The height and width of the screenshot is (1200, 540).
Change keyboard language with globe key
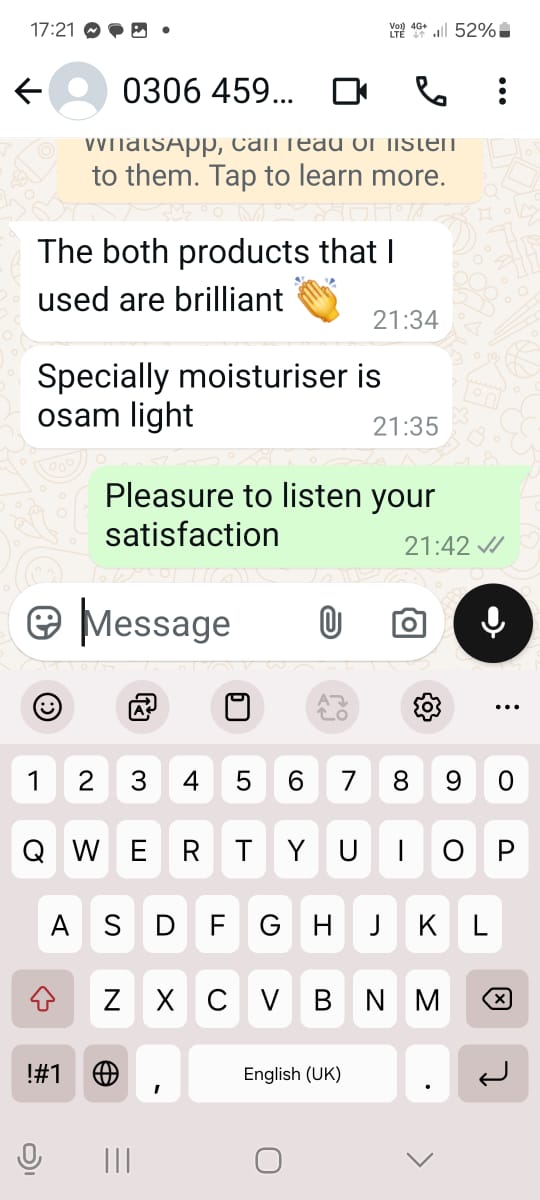(105, 1074)
